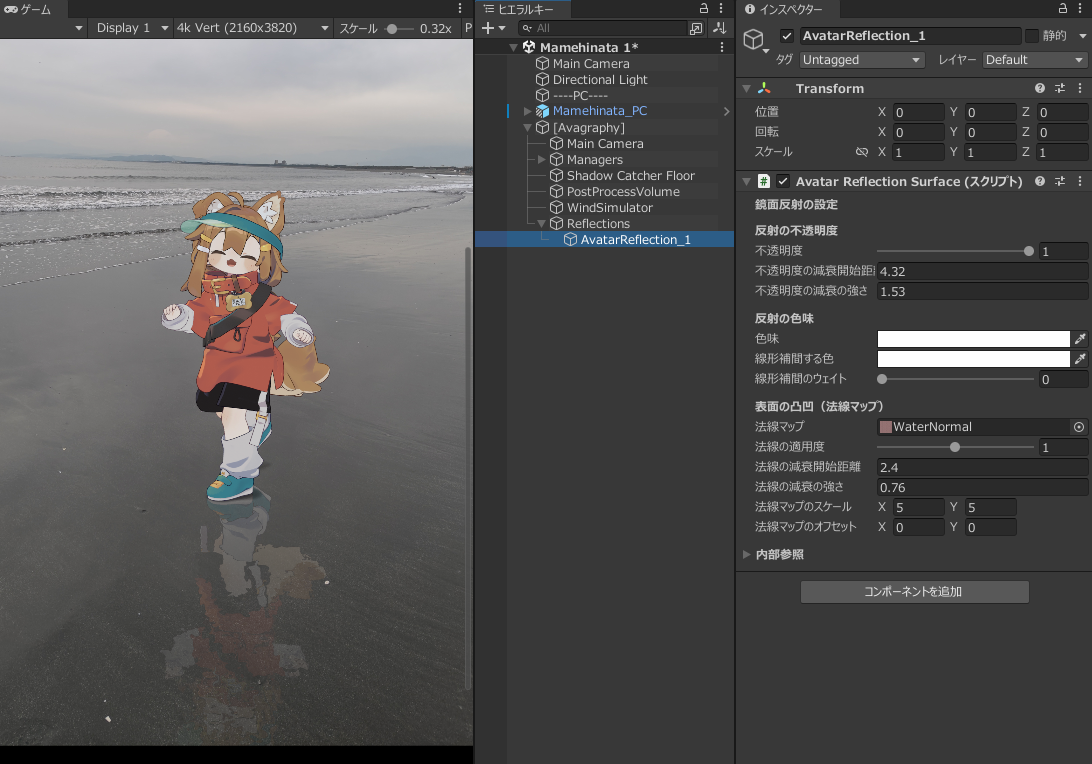Click the Hierarchy sorting icon next to search

[719, 28]
